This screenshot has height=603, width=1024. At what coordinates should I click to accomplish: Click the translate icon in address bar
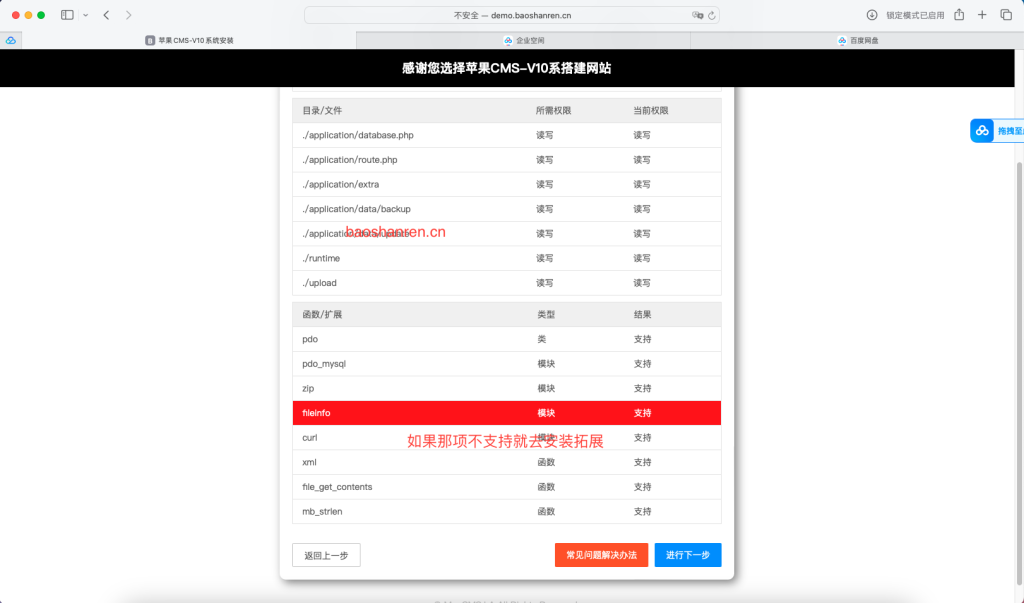click(697, 15)
